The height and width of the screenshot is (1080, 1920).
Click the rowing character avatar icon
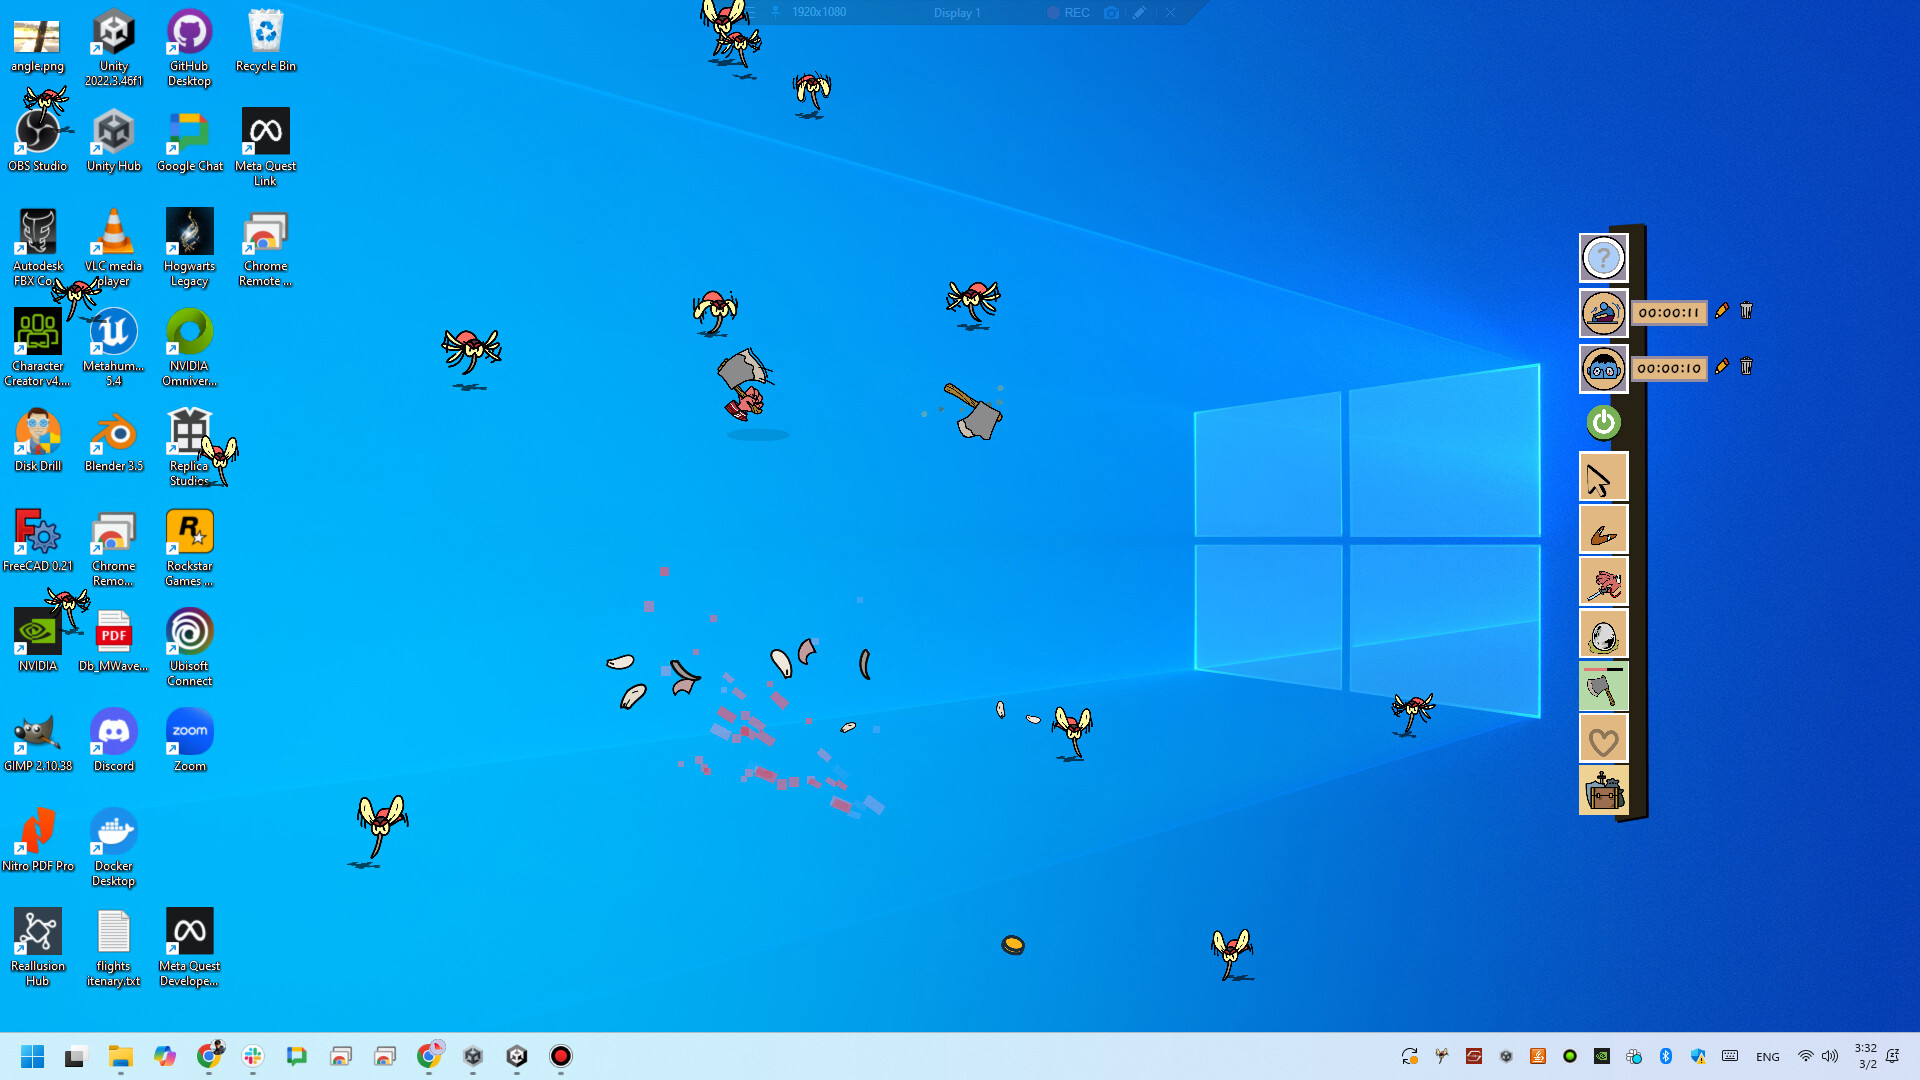(1602, 312)
